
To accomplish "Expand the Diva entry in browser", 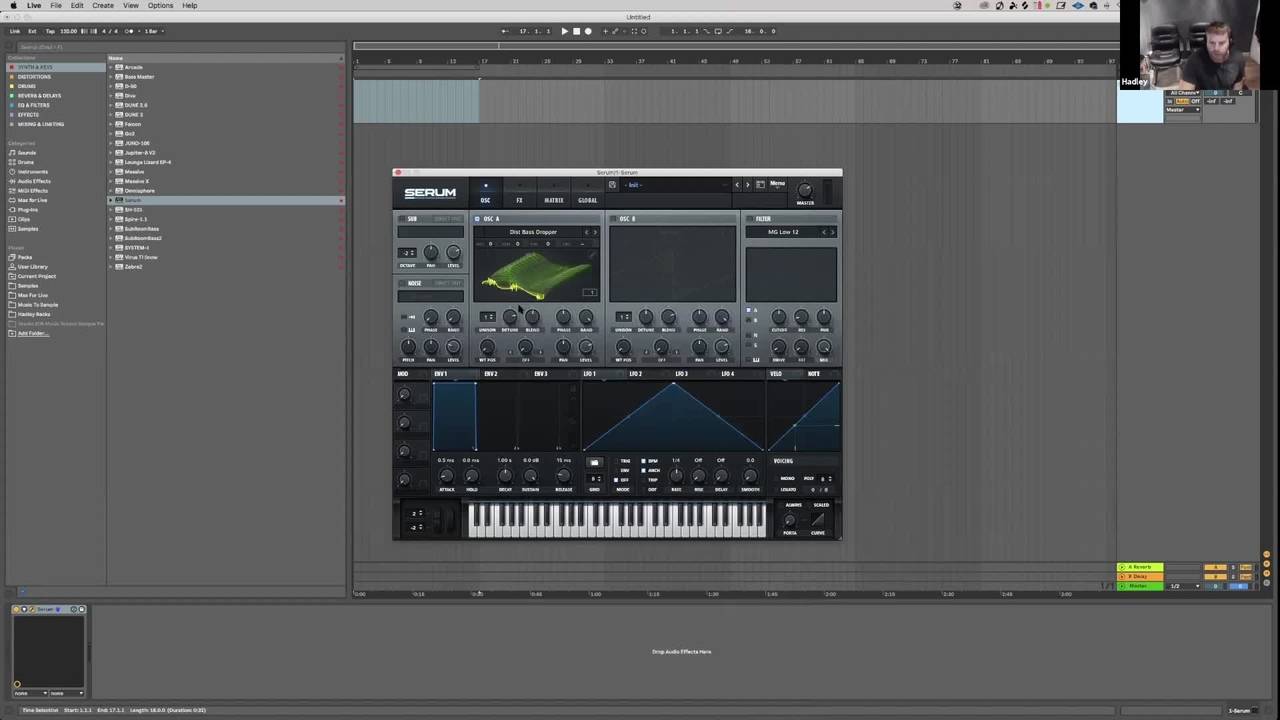I will click(x=111, y=96).
